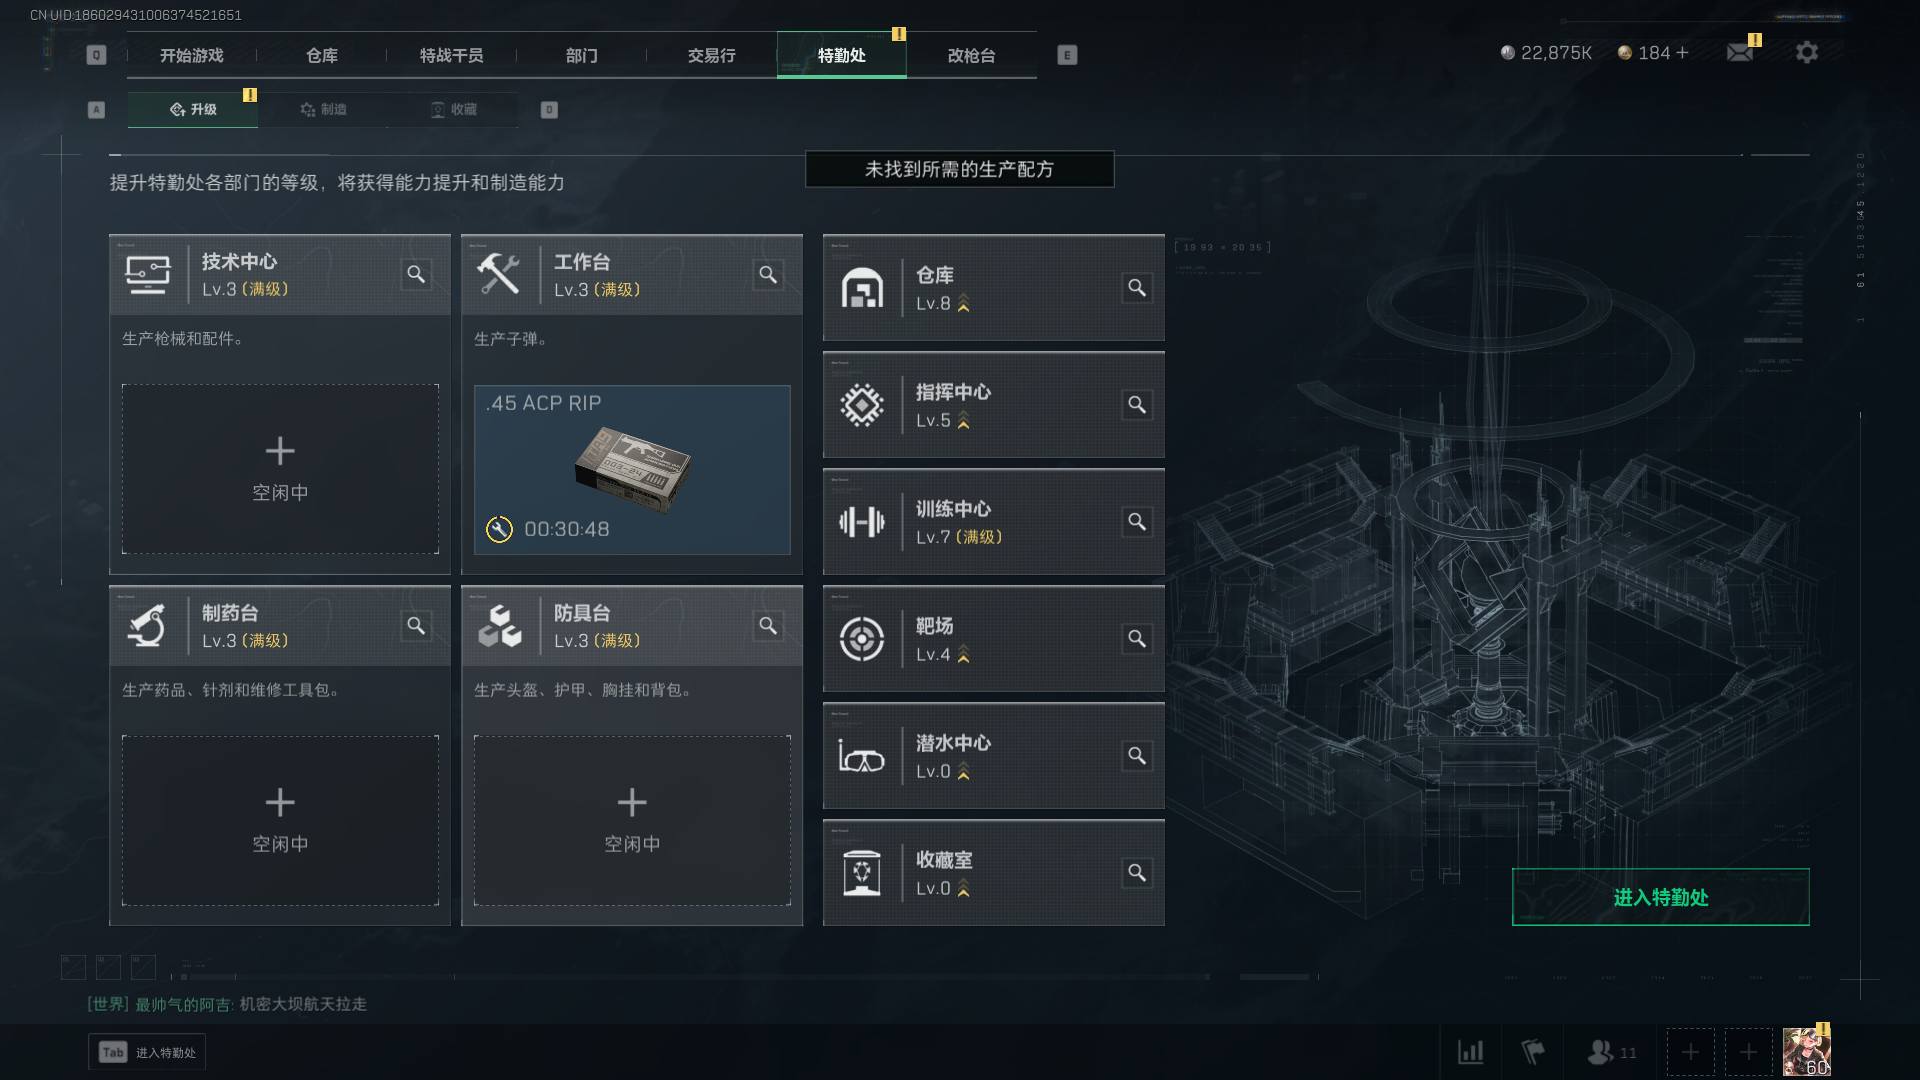Click magnifier on 工作台 card

[768, 274]
